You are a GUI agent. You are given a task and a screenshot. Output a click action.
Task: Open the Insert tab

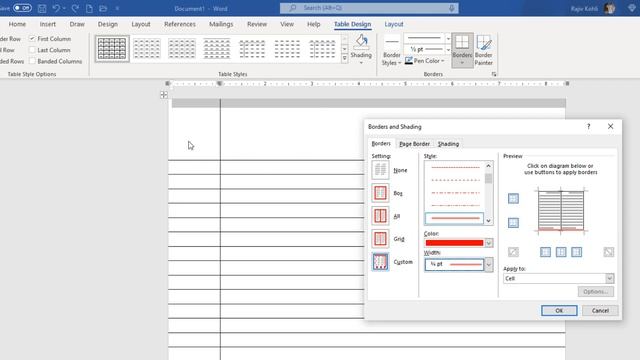coord(48,24)
